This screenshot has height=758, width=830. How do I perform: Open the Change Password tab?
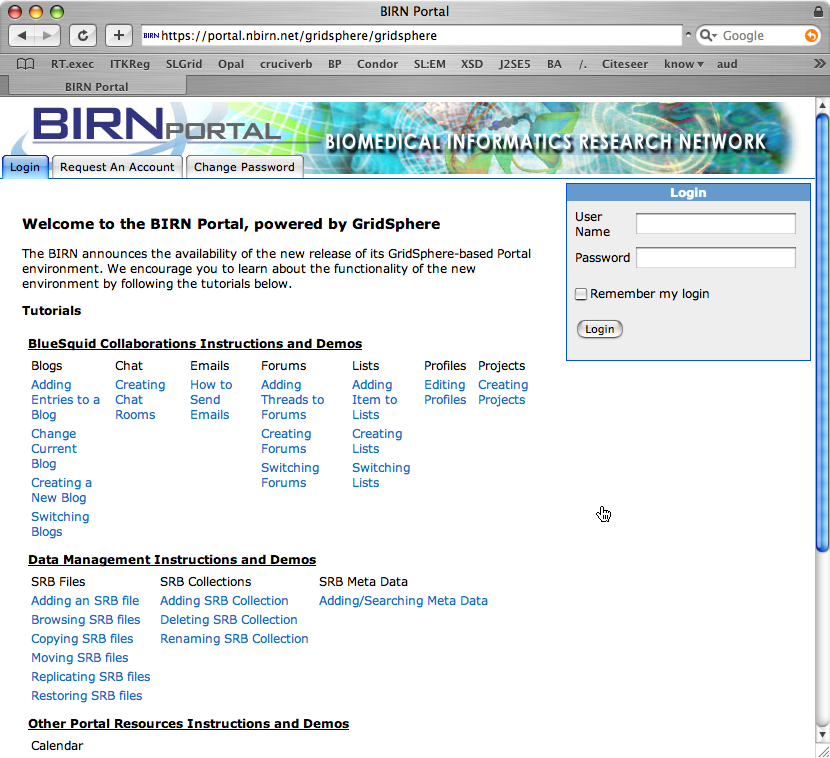[x=244, y=167]
